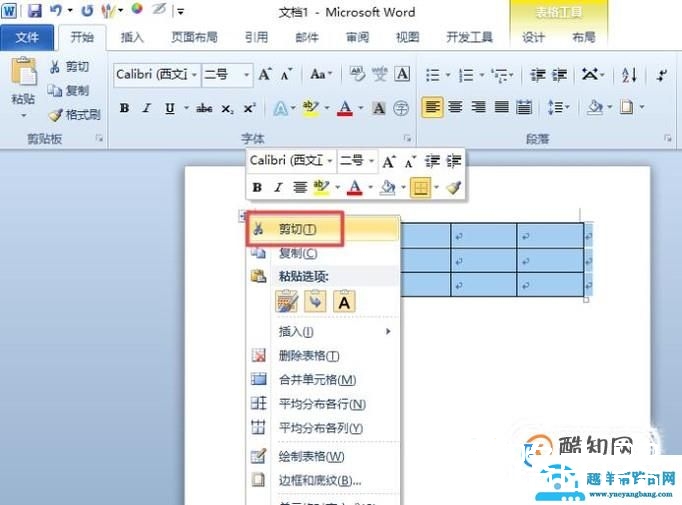The image size is (682, 505).
Task: Apply Subscript formatting in ribbon
Action: (x=227, y=109)
